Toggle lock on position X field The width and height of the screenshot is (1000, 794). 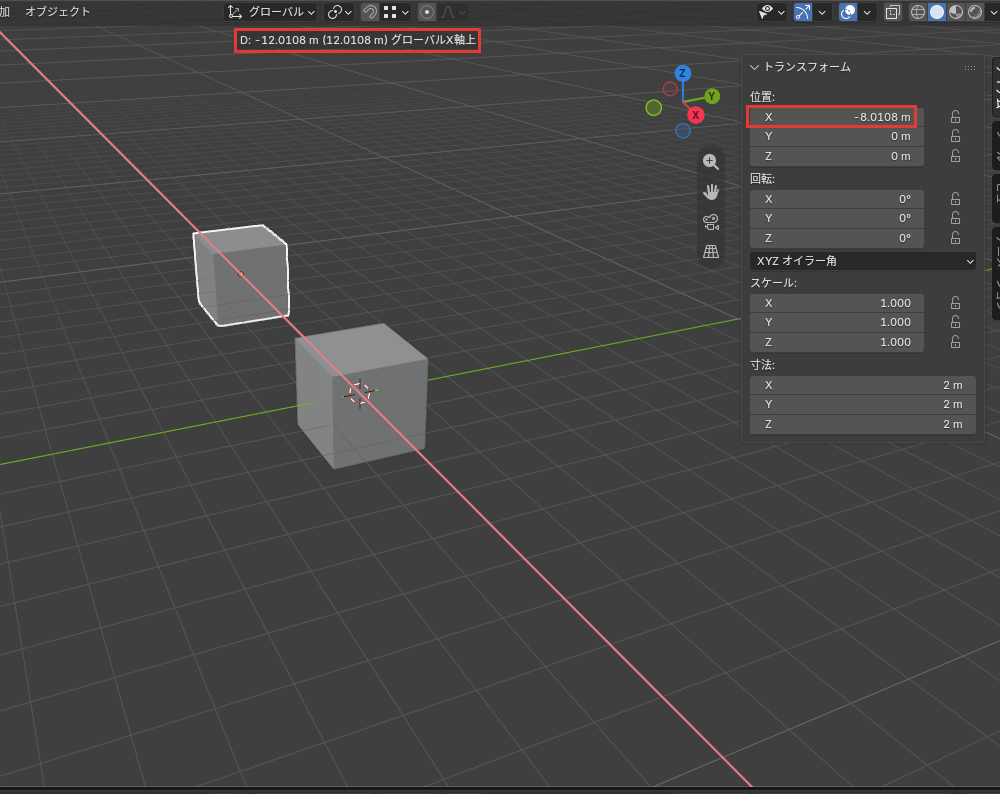click(955, 117)
